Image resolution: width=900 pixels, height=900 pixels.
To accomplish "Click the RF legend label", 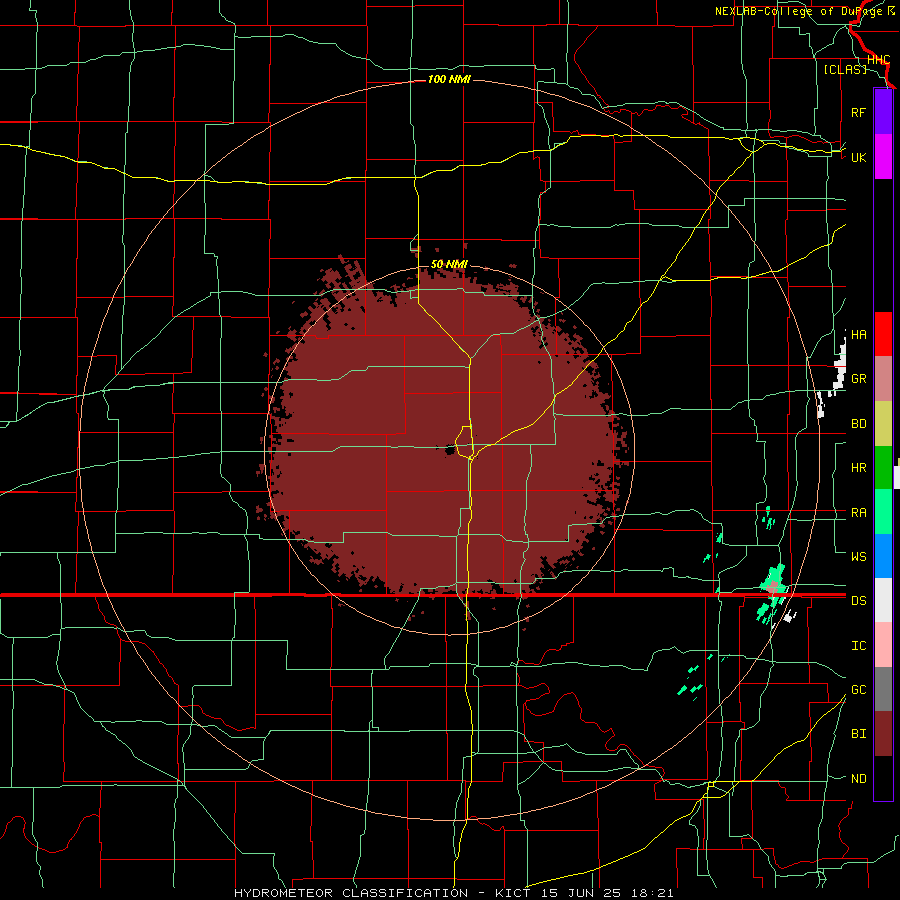I will click(858, 112).
